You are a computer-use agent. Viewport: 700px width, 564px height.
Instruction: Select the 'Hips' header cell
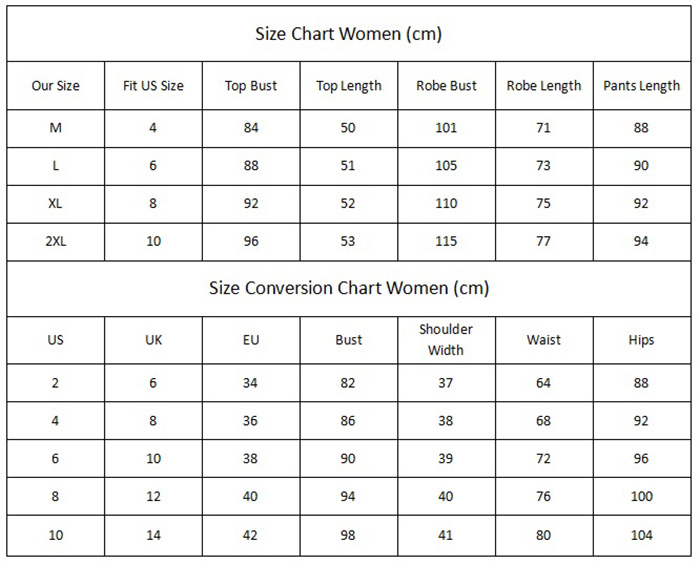coord(641,340)
